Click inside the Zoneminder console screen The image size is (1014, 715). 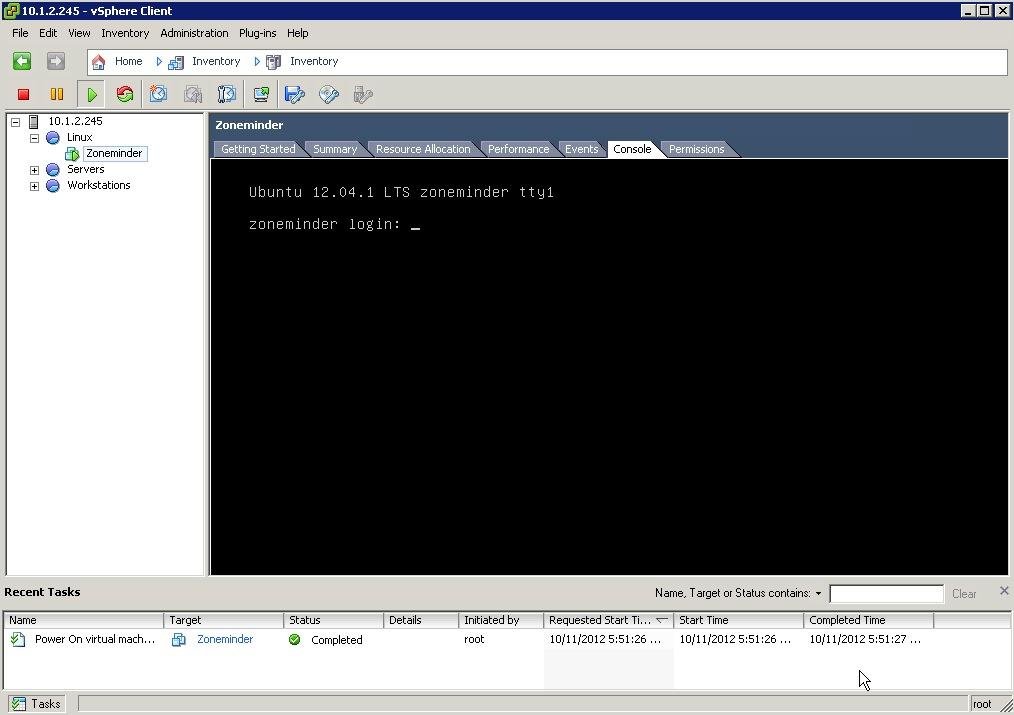tap(609, 367)
